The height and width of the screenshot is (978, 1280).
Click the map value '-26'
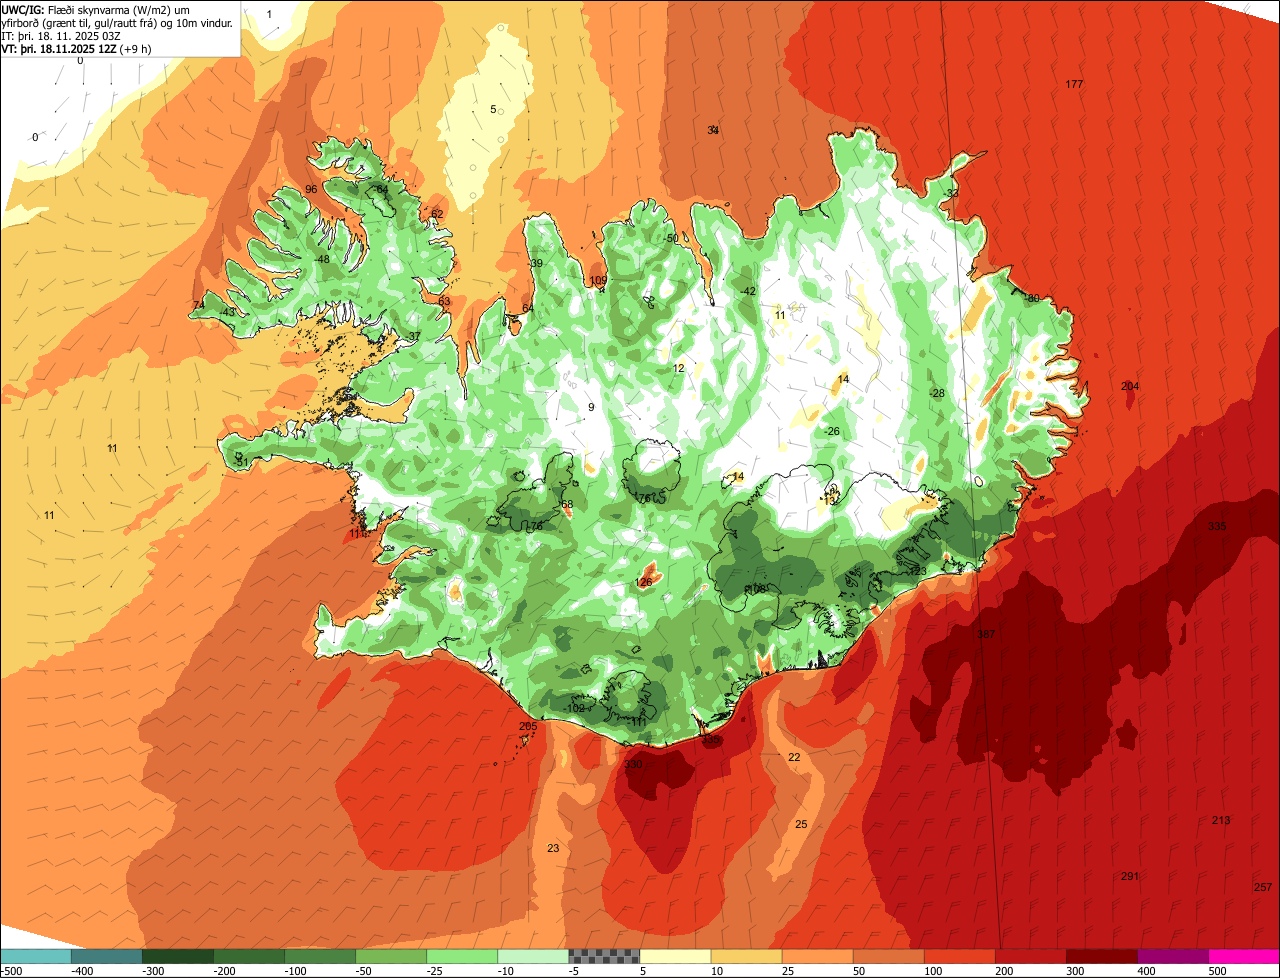click(x=831, y=431)
